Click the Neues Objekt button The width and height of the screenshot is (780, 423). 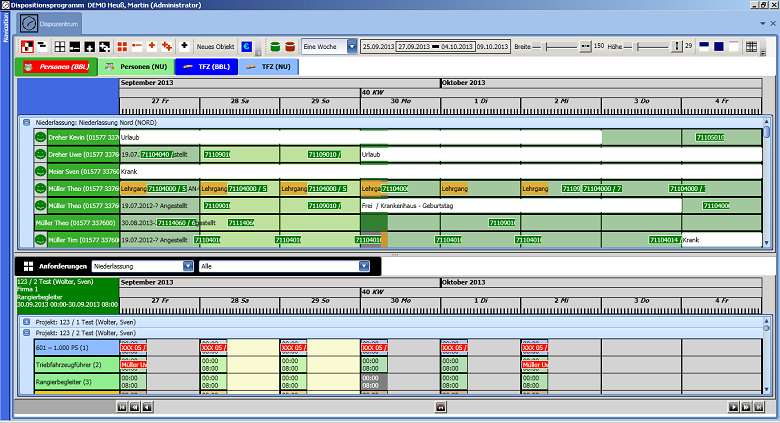(215, 47)
